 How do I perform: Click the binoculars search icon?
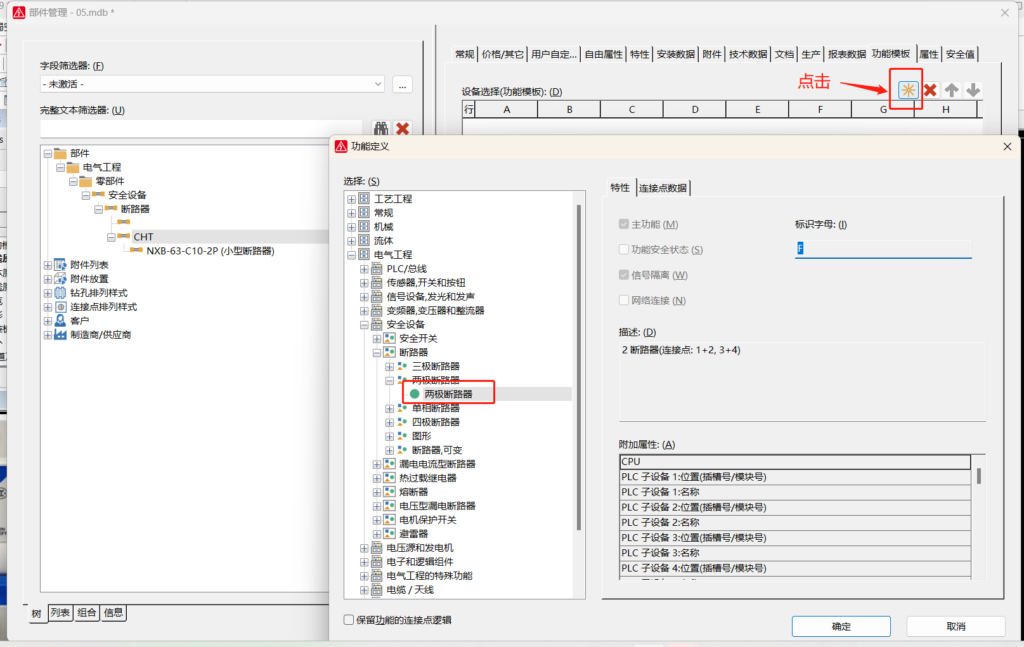(381, 129)
